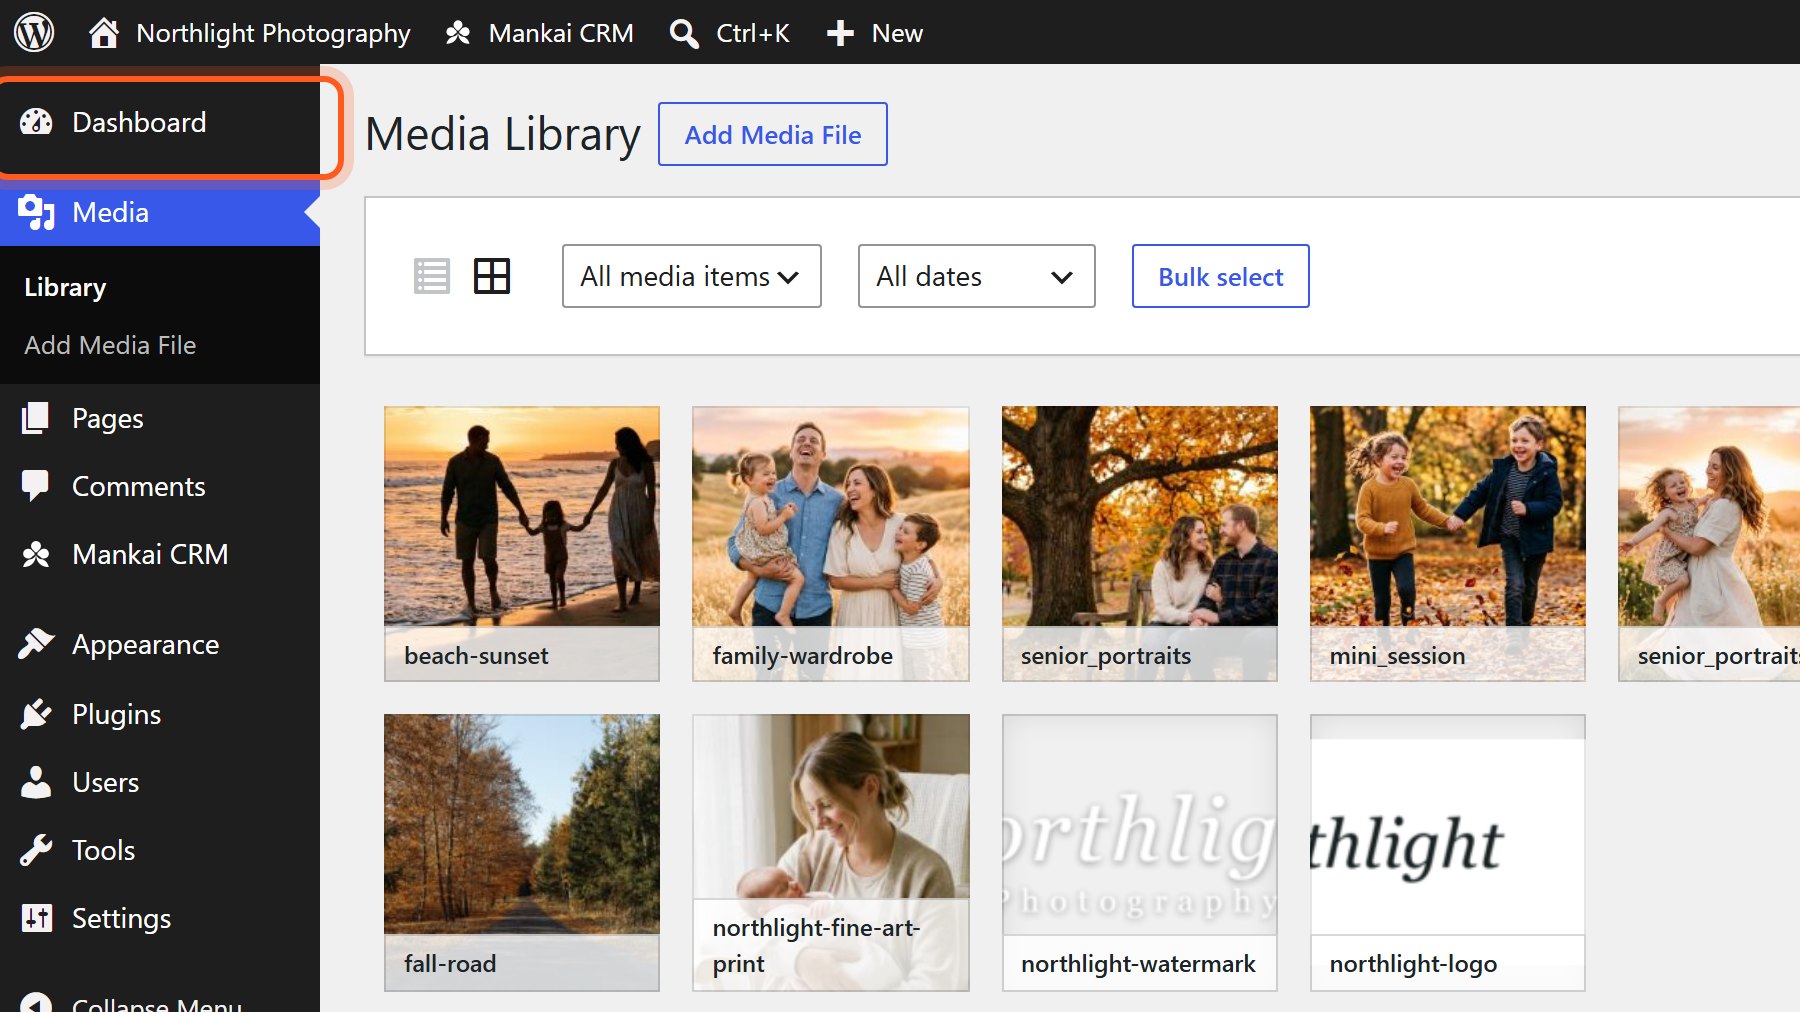The width and height of the screenshot is (1800, 1012).
Task: Click the Dashboard gauge icon
Action: pyautogui.click(x=36, y=122)
